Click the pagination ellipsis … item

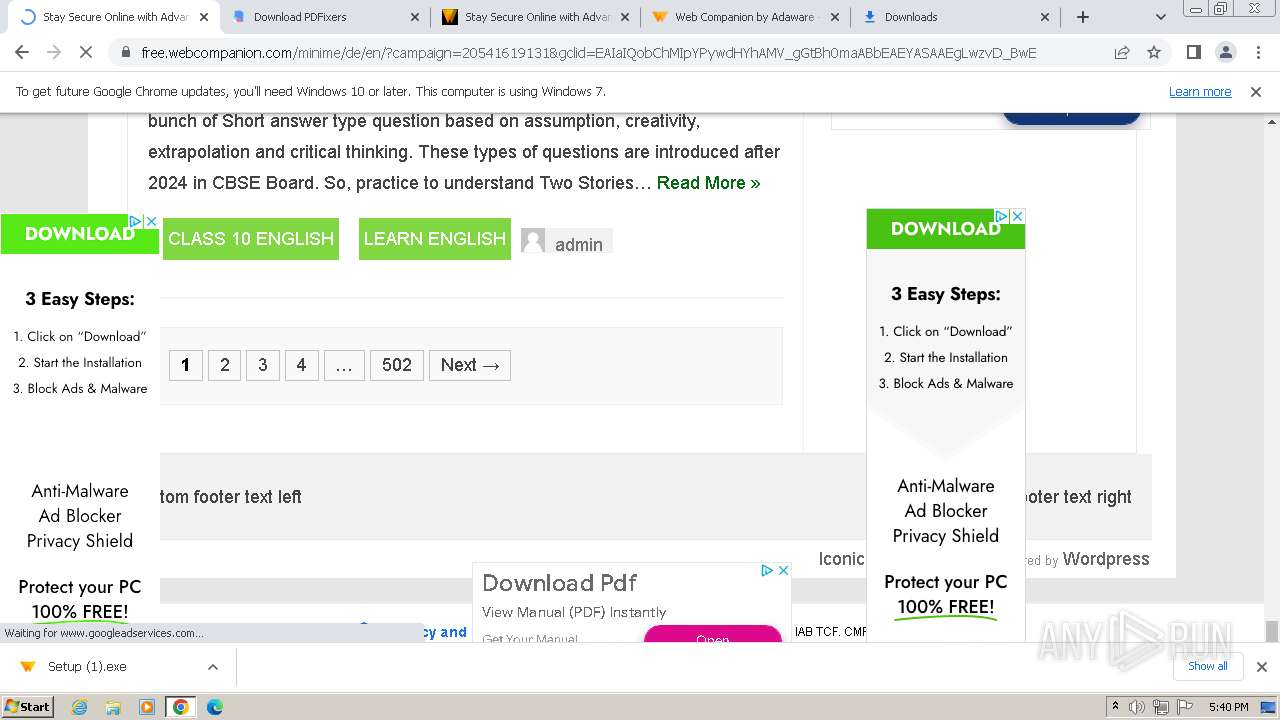pos(343,365)
